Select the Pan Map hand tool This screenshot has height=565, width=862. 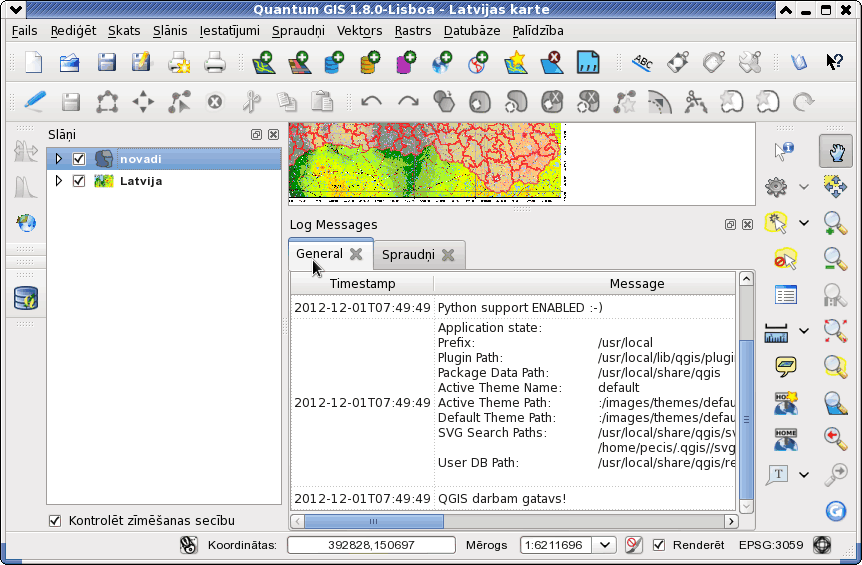point(836,151)
